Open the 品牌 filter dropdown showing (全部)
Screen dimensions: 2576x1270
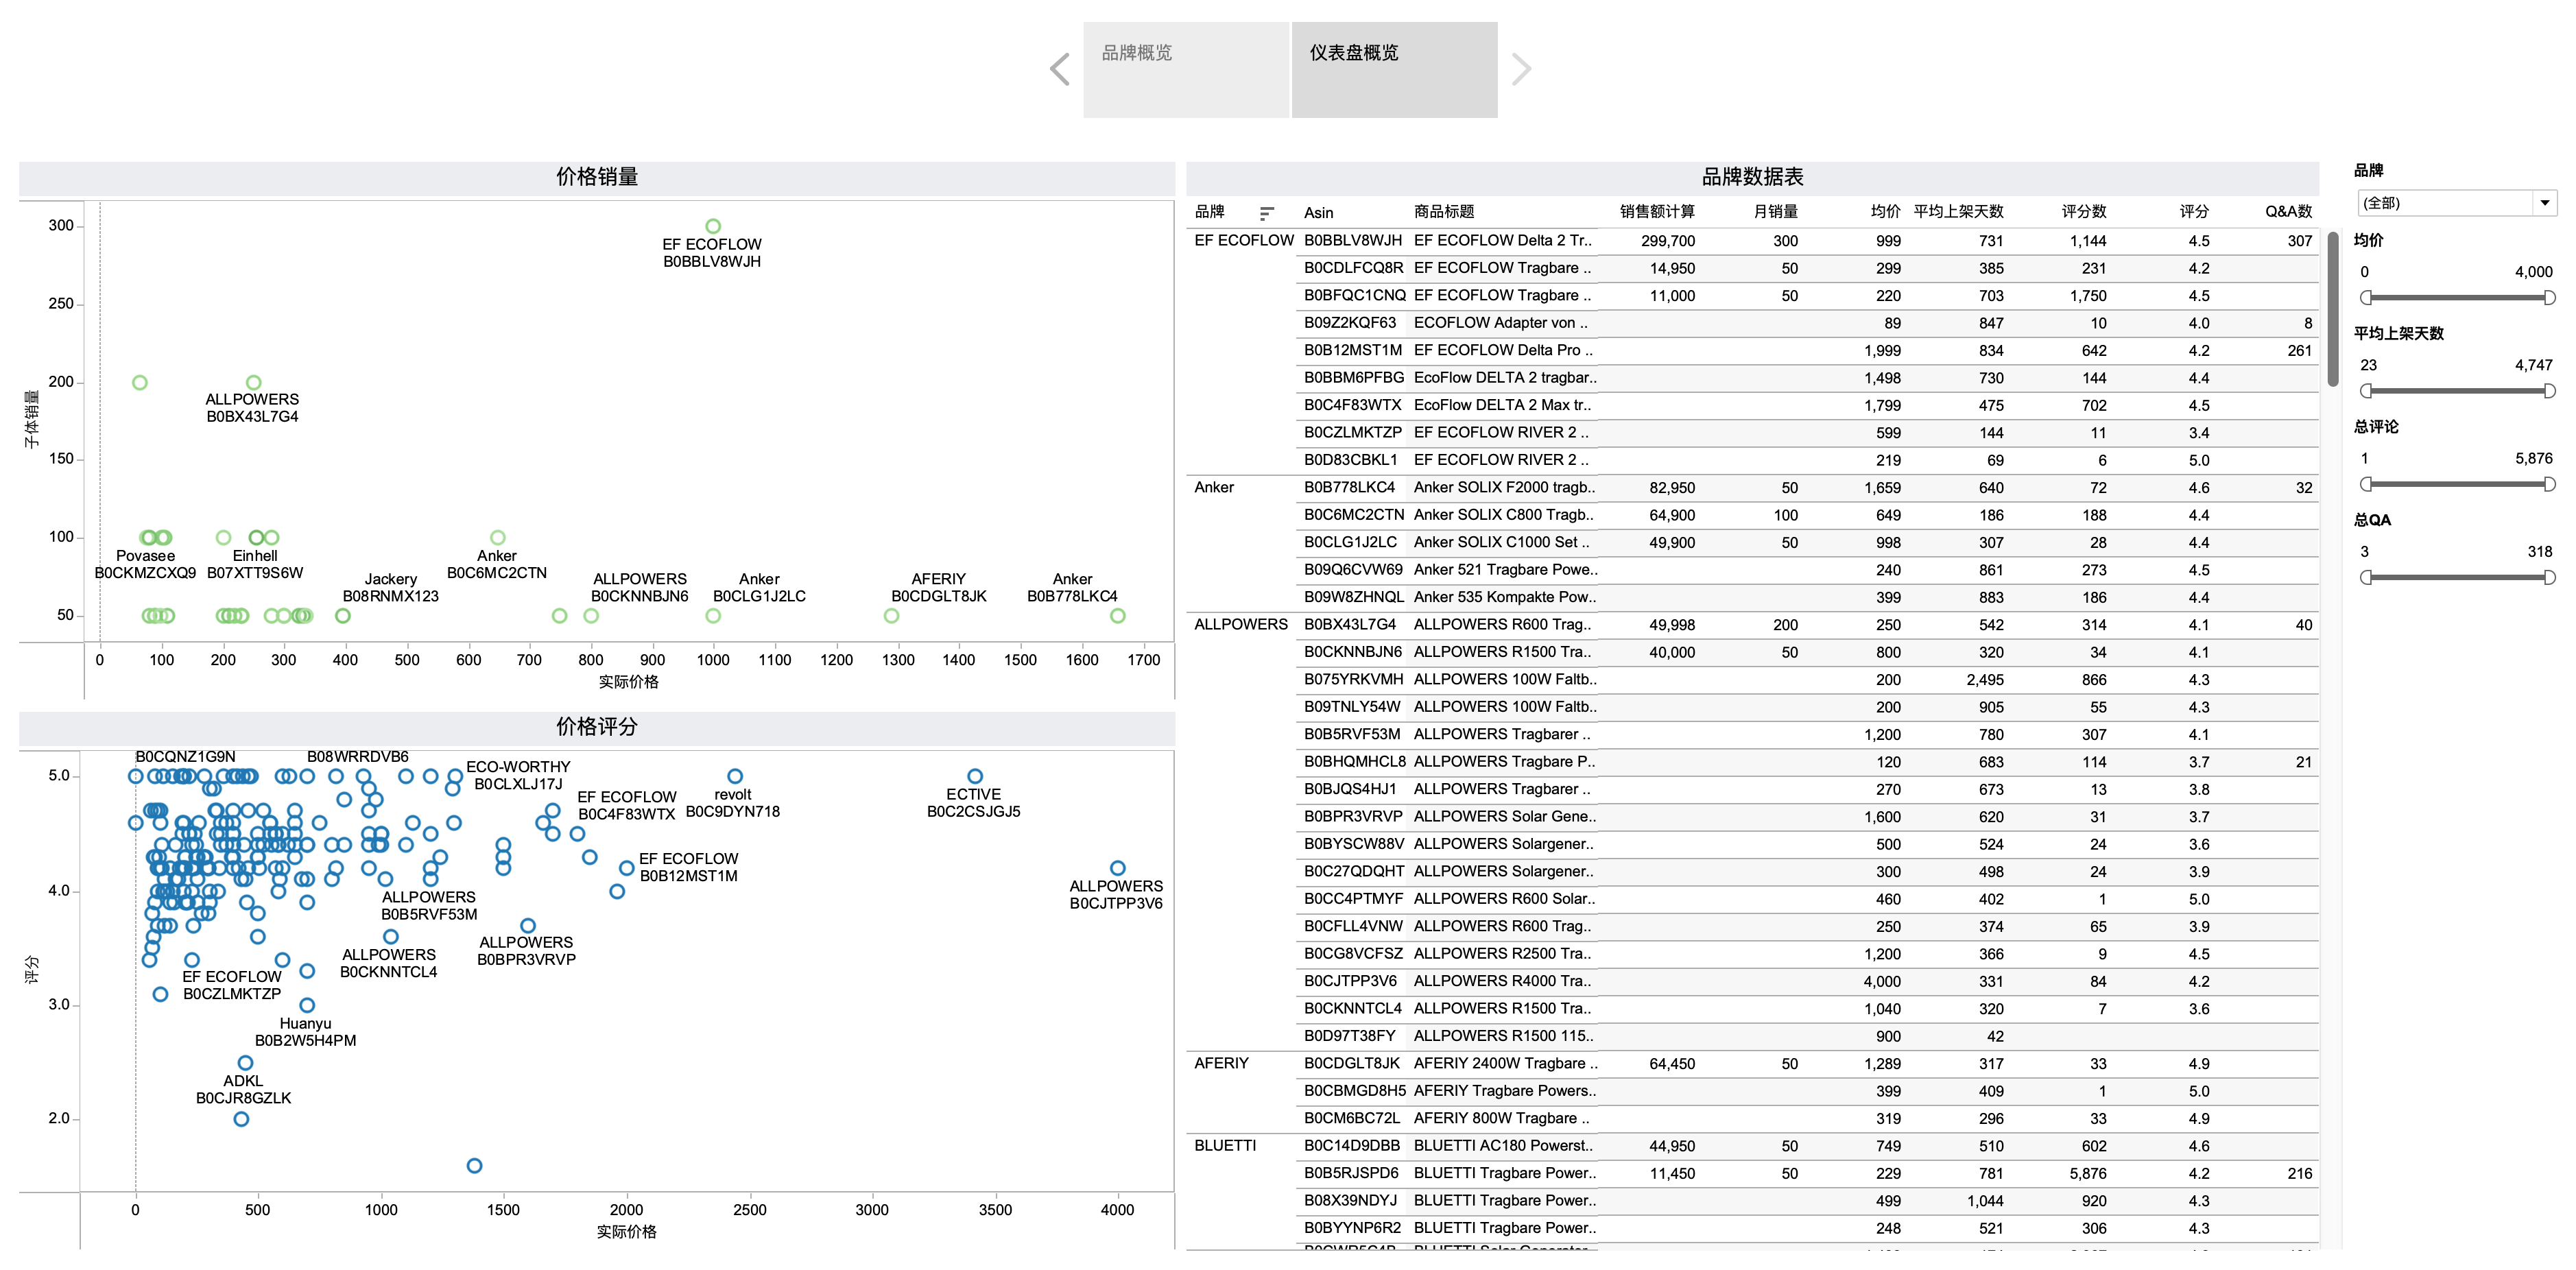click(2456, 203)
